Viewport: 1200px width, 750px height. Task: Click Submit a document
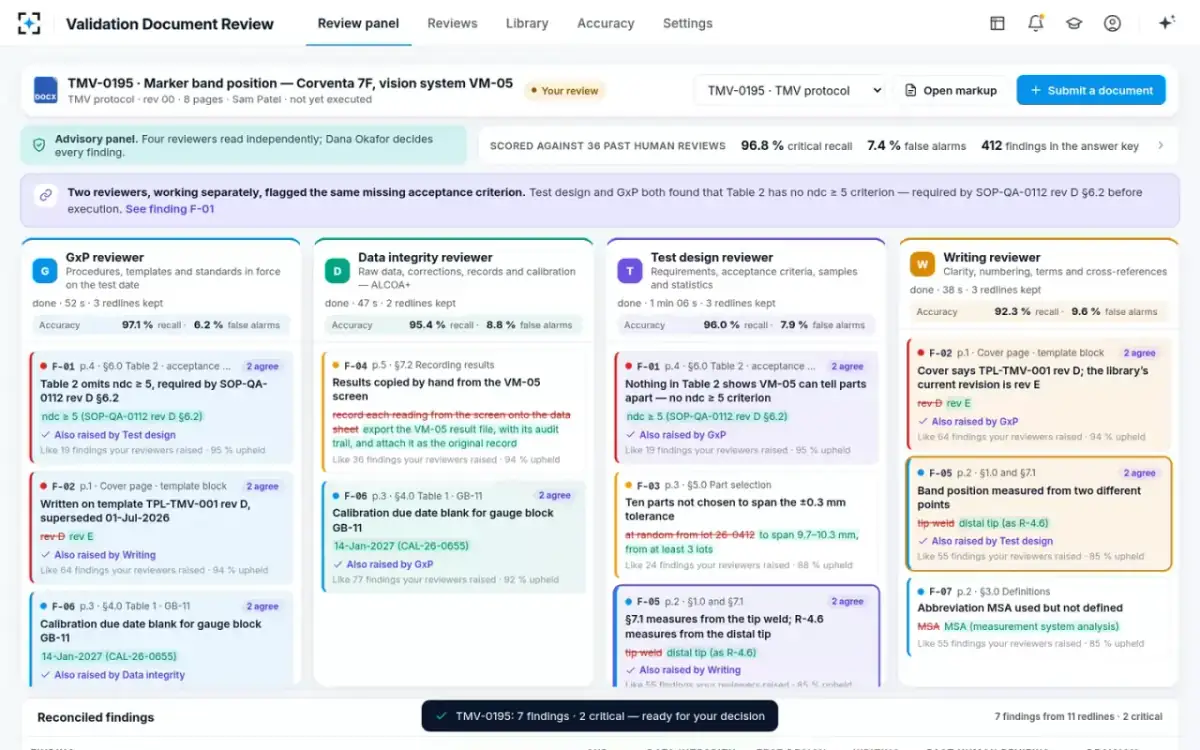point(1091,90)
